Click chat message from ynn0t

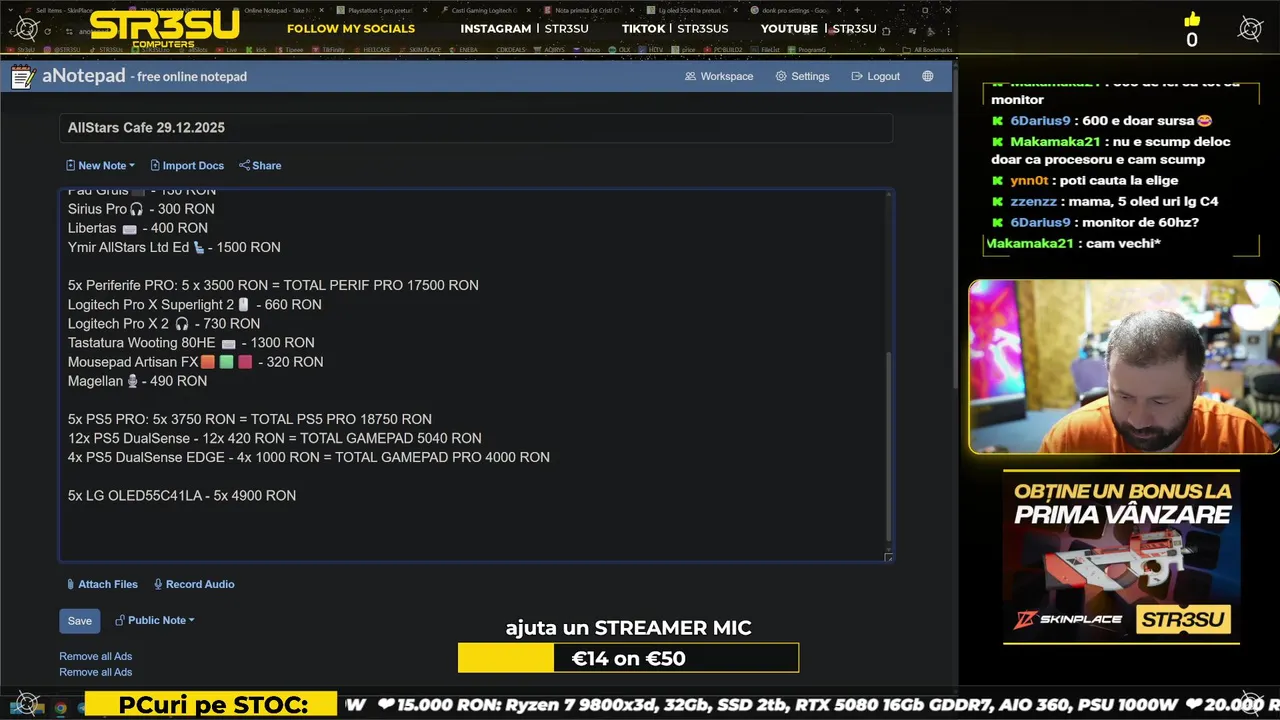click(1085, 181)
